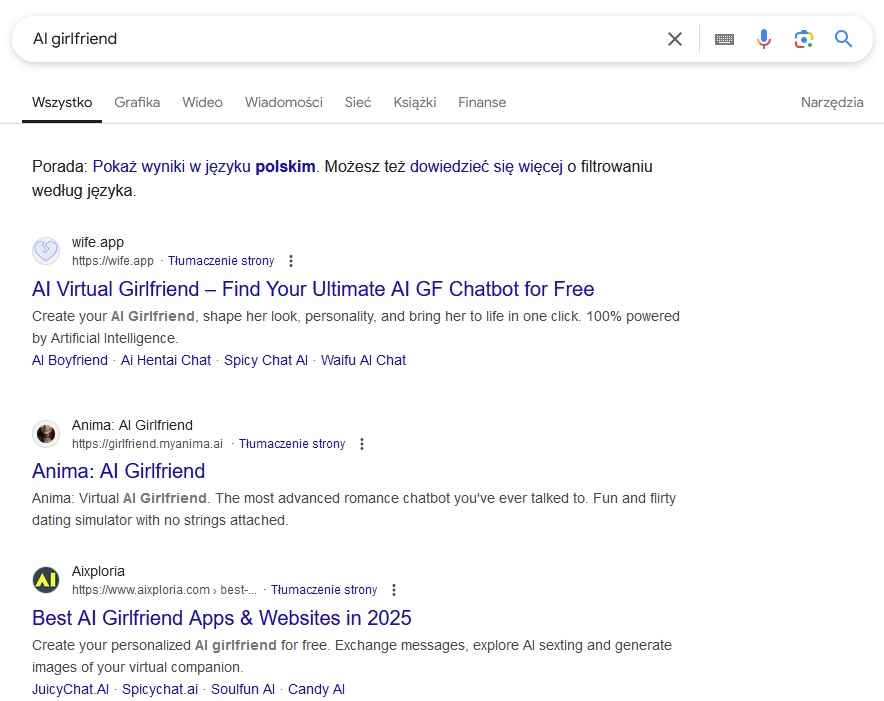This screenshot has height=701, width=884.
Task: Click the Aixploria AI favicon
Action: pos(46,580)
